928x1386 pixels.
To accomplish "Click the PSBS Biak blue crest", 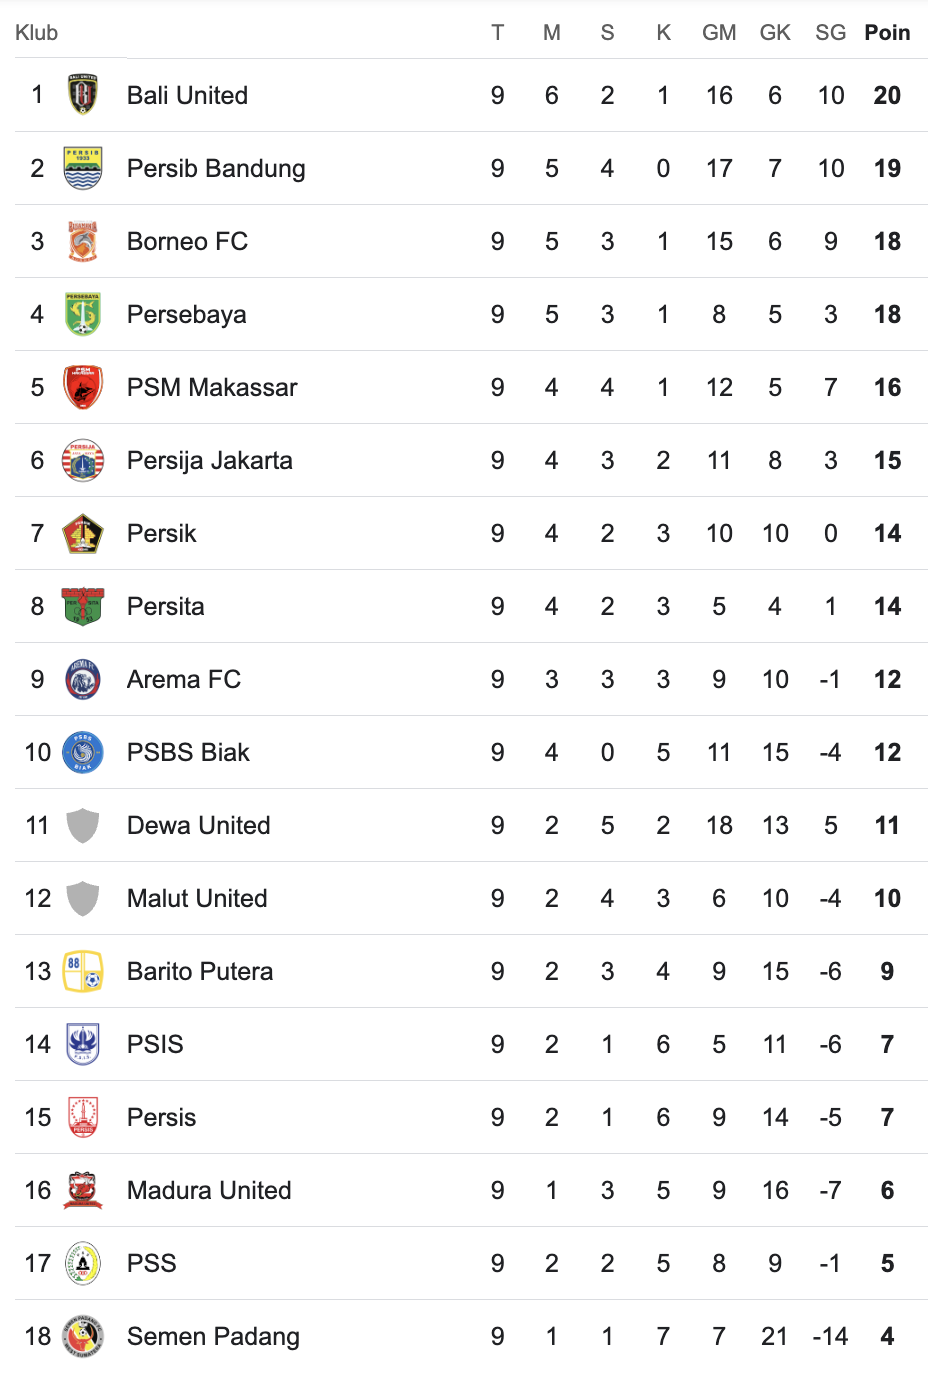I will tap(83, 752).
